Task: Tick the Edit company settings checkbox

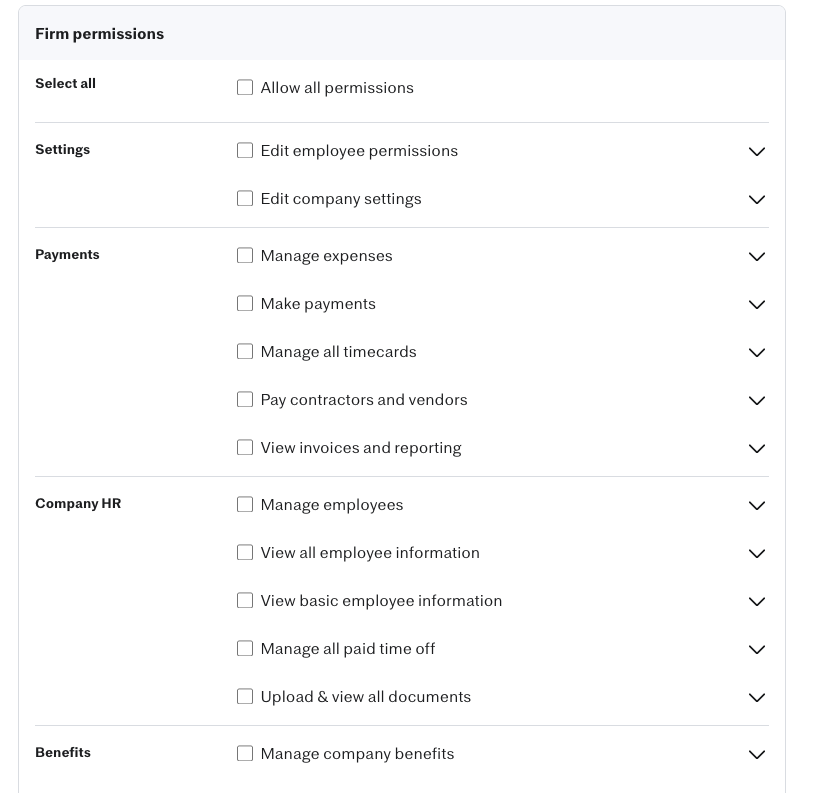Action: [245, 198]
